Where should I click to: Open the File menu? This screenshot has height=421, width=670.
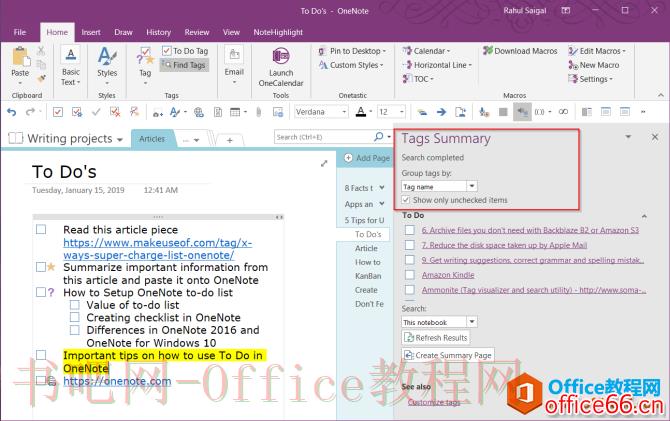point(20,32)
